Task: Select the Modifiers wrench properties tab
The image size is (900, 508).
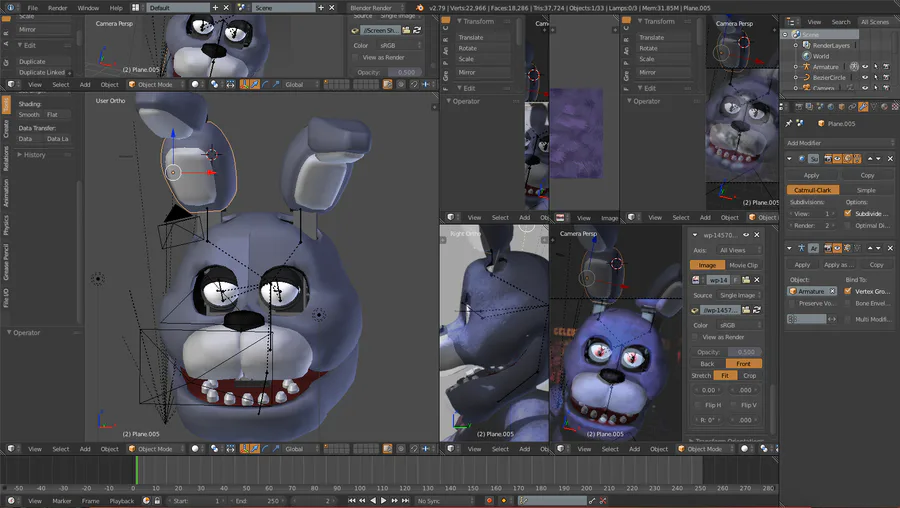Action: click(863, 107)
